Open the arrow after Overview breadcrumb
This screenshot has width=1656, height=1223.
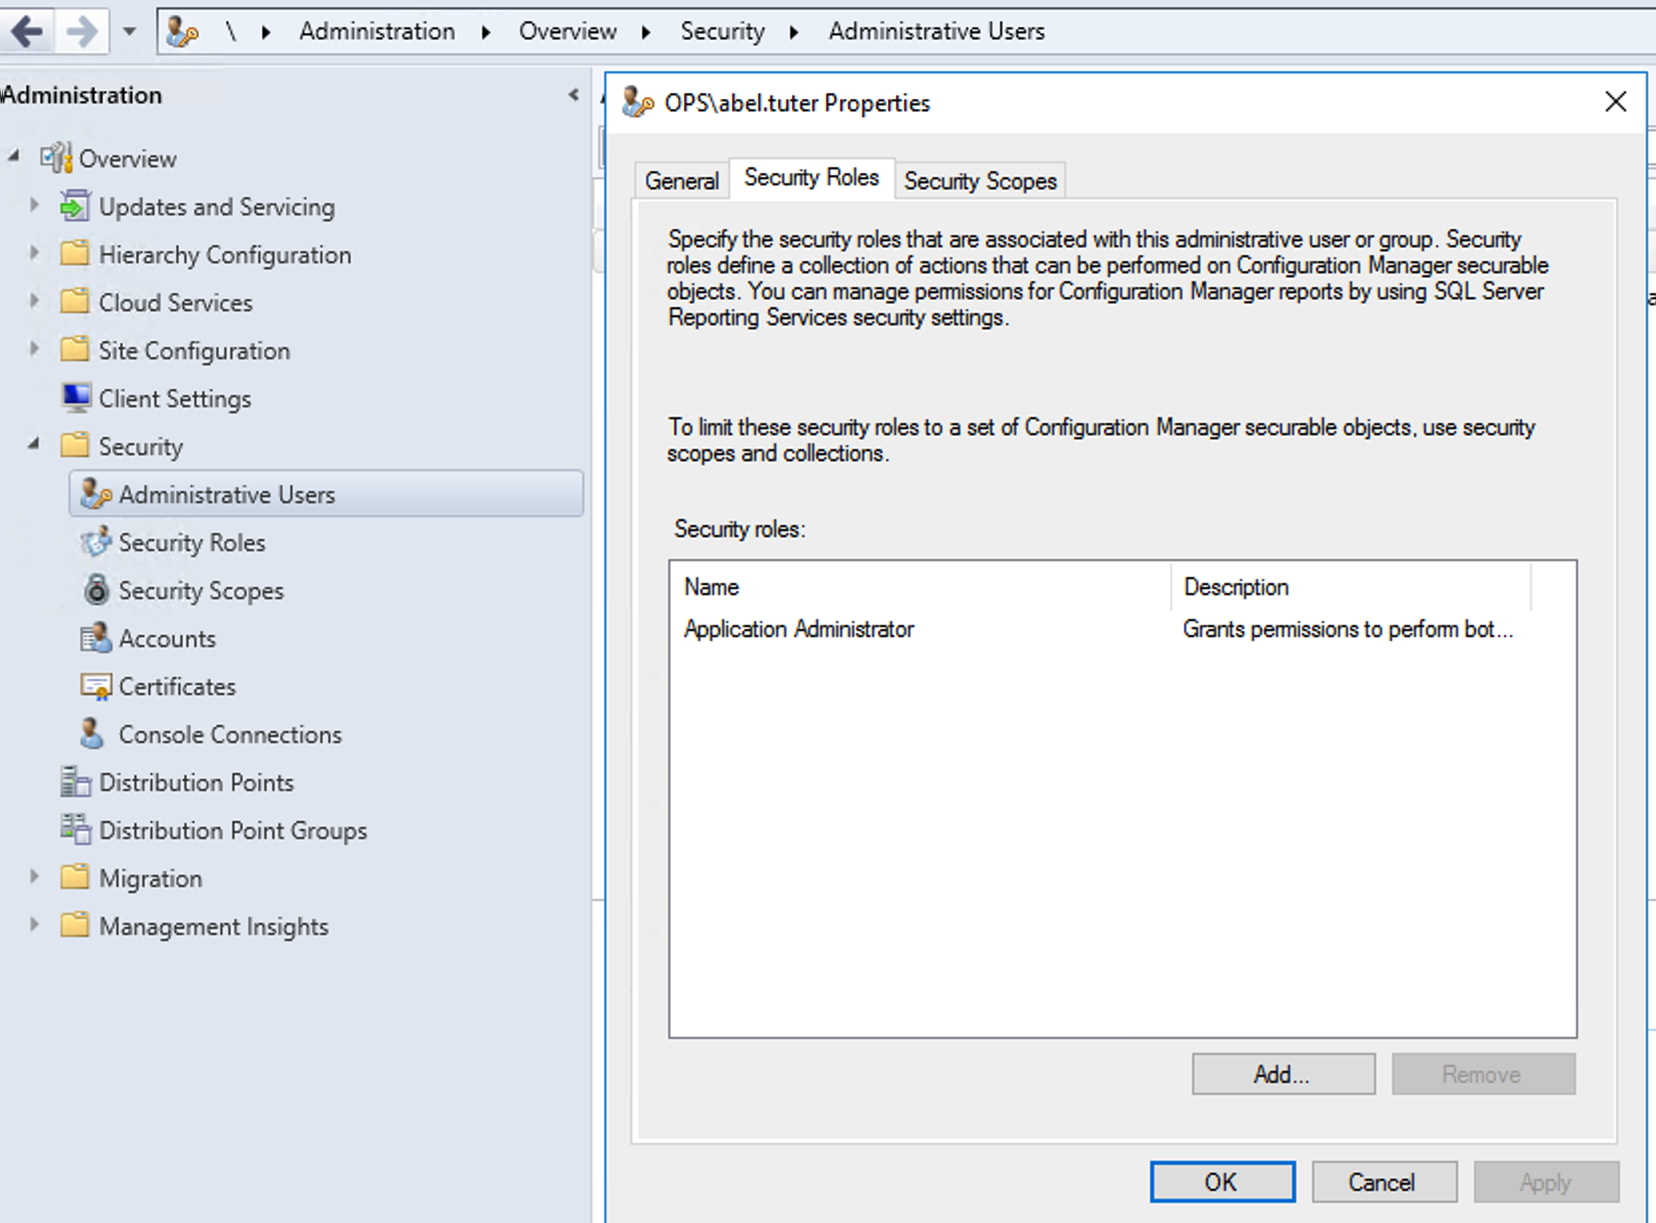pos(646,32)
